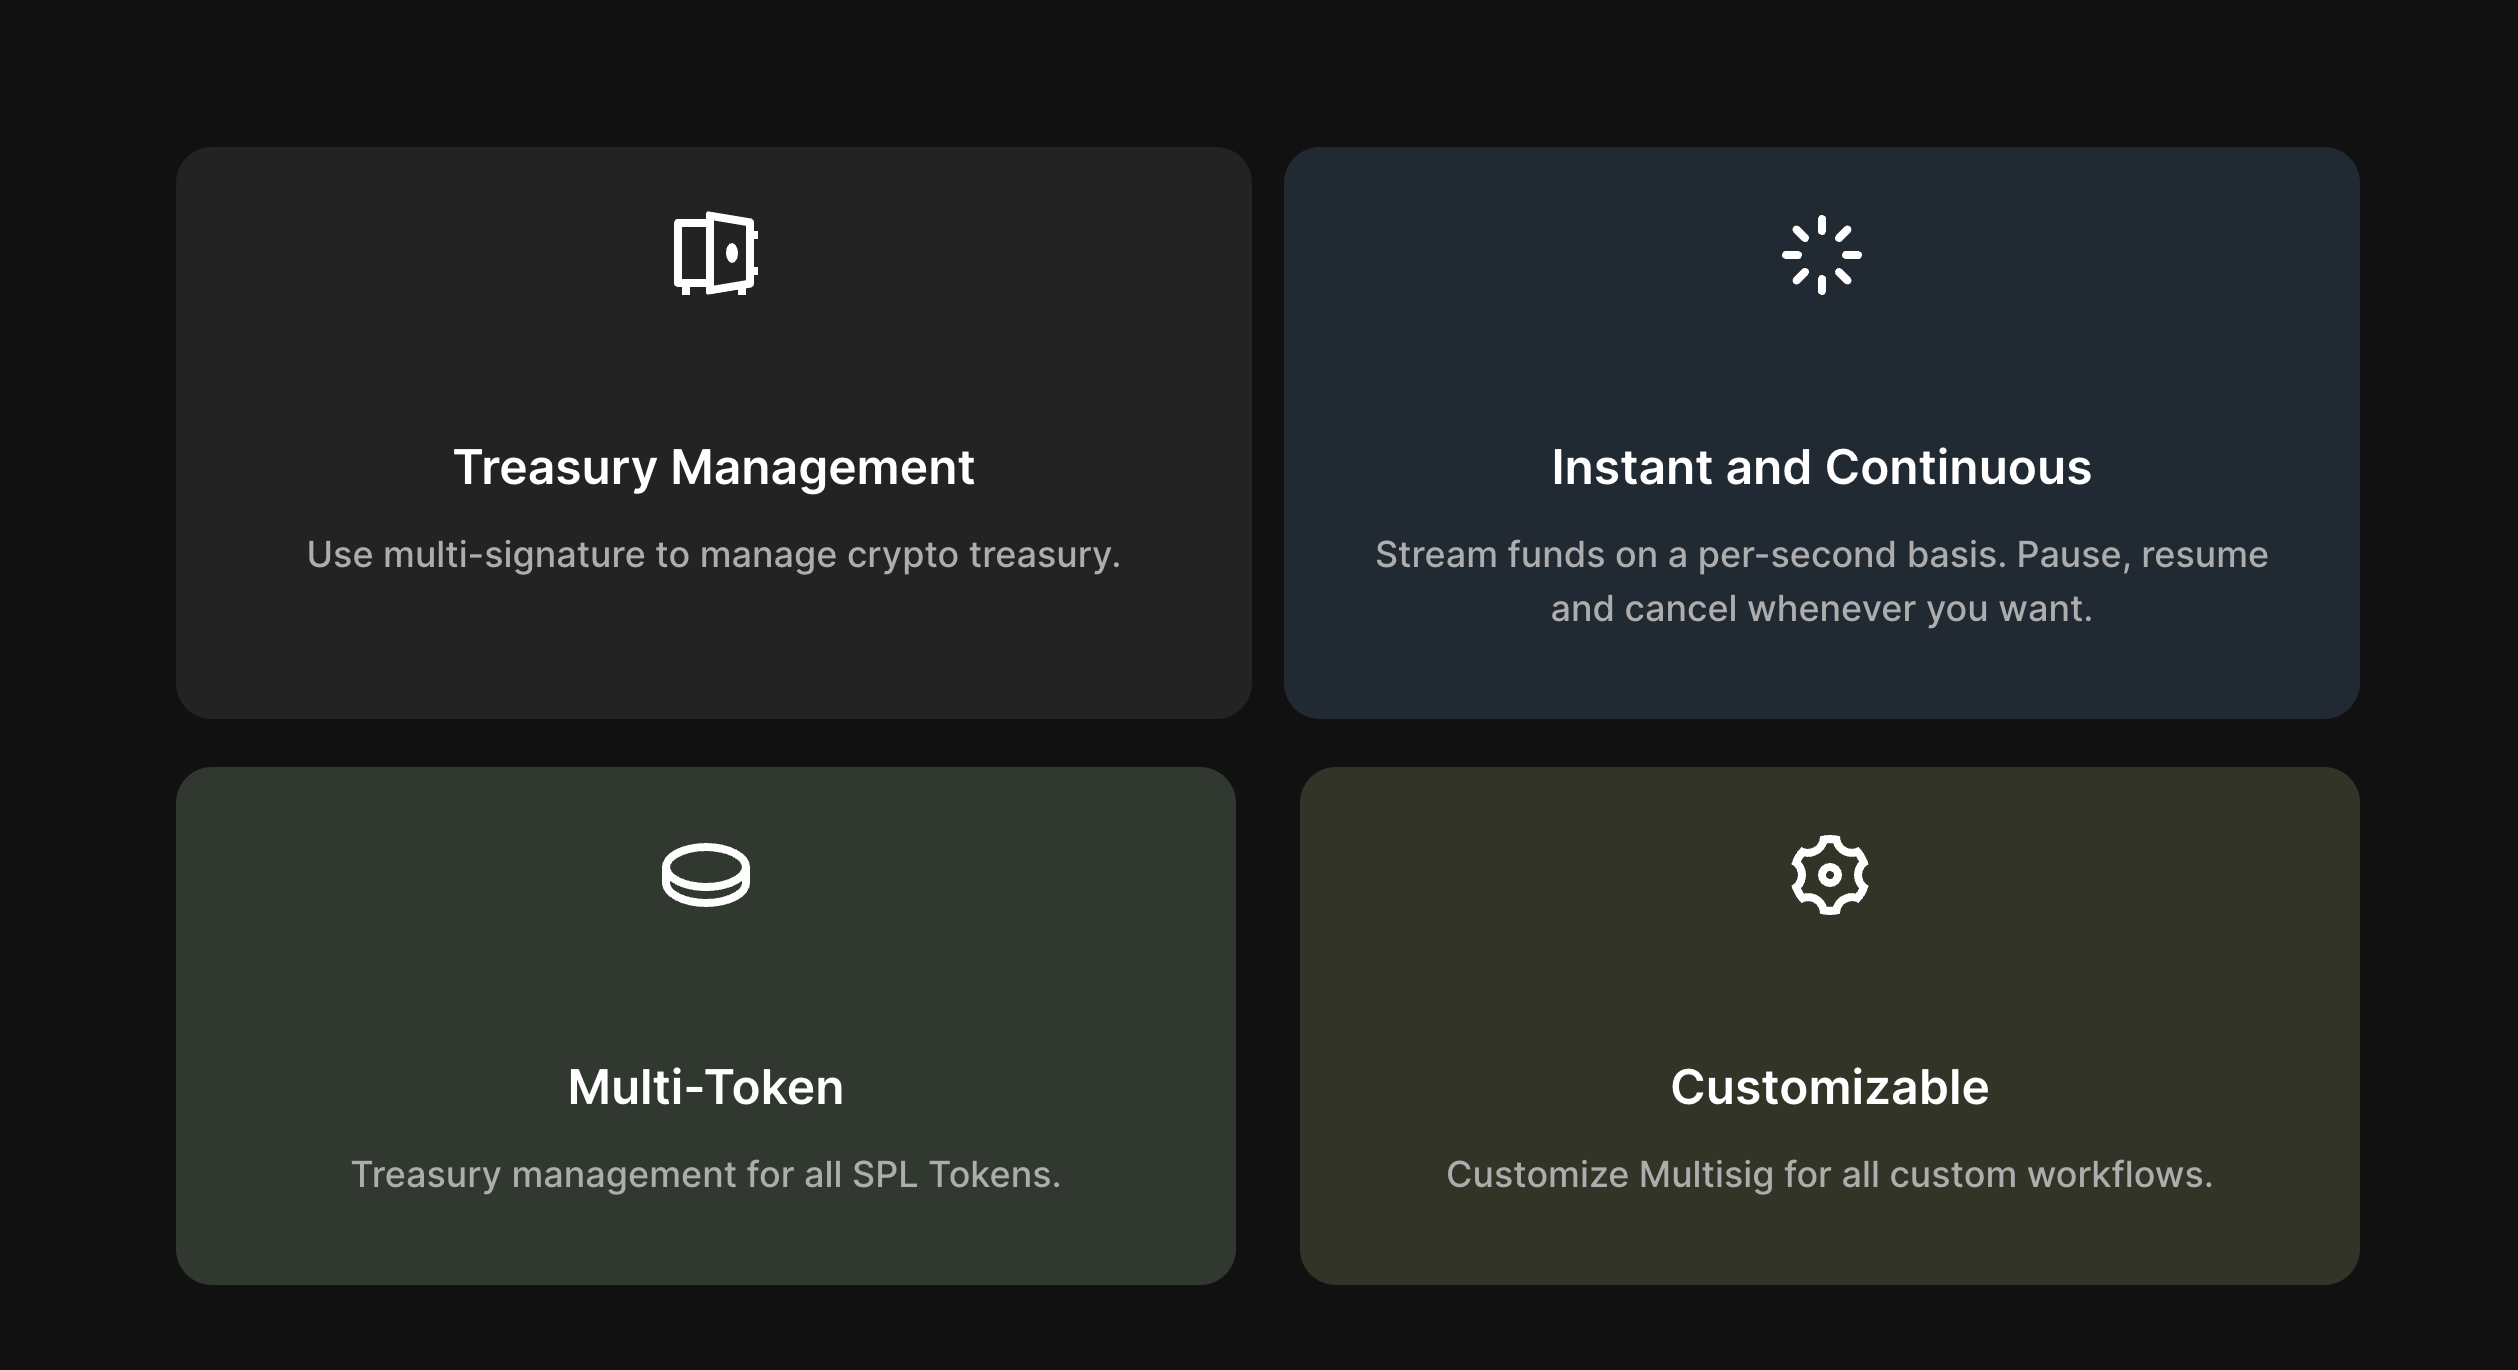Select the SPL Tokens description text
The image size is (2518, 1370).
705,1174
